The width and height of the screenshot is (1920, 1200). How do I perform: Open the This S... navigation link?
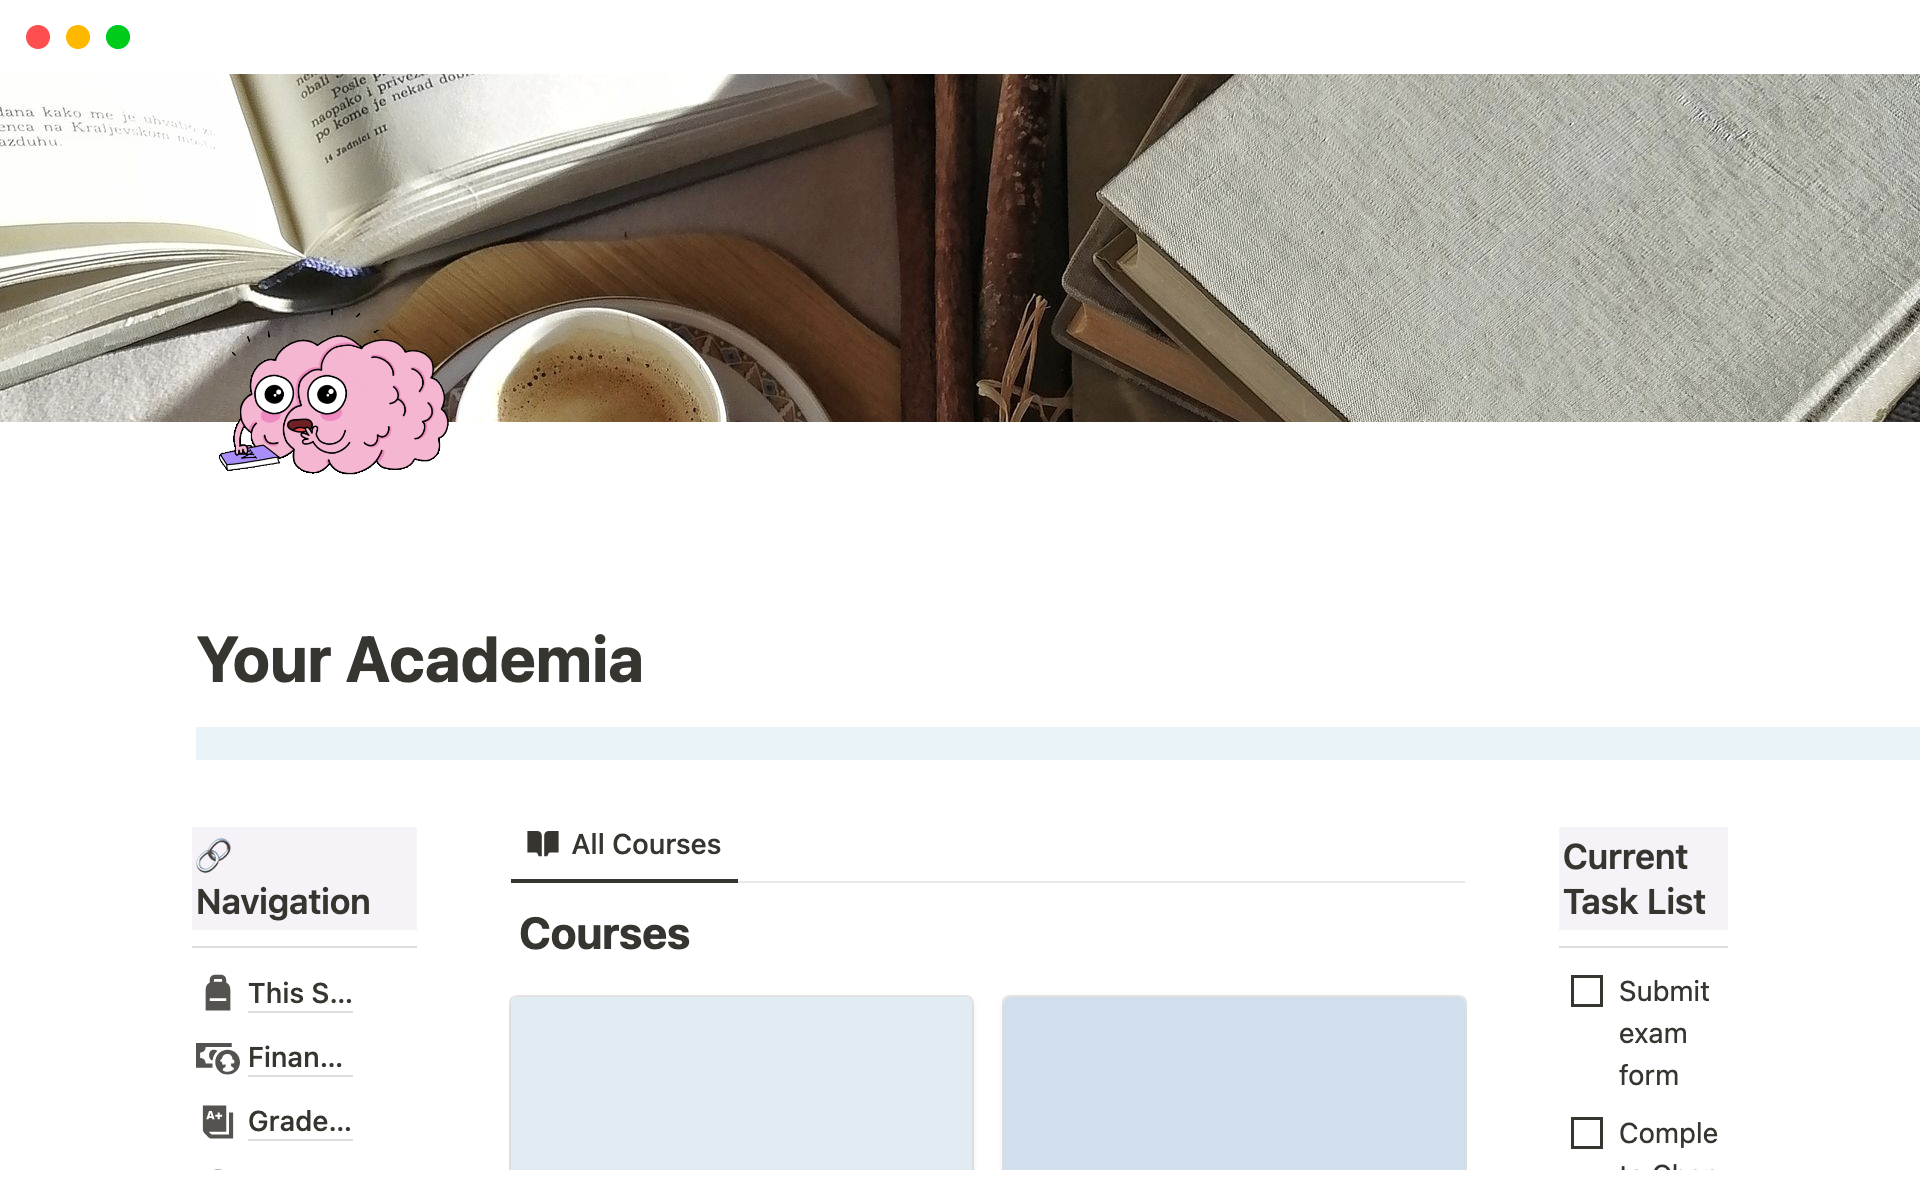[300, 993]
